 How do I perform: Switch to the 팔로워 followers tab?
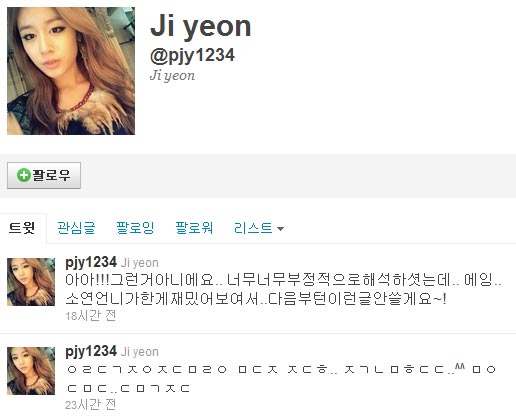pyautogui.click(x=194, y=228)
